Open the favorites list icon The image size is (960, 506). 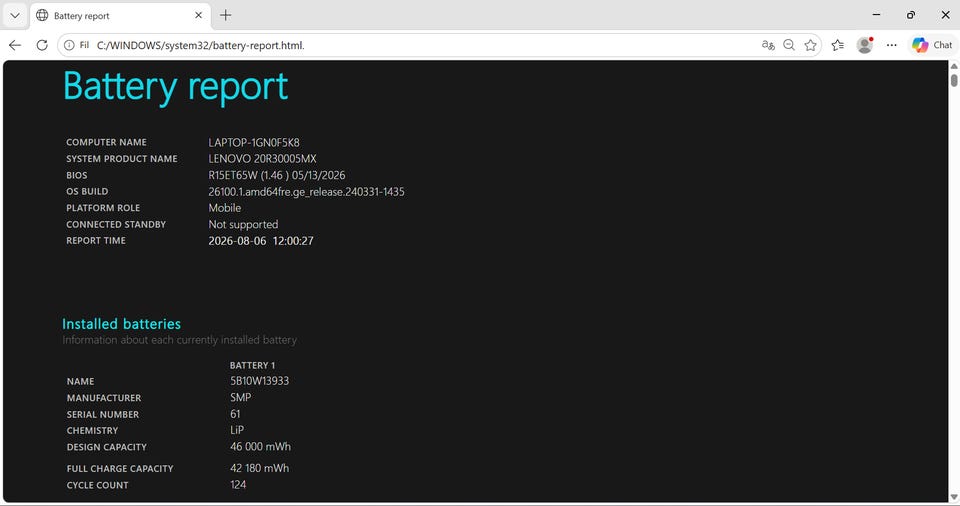(838, 45)
